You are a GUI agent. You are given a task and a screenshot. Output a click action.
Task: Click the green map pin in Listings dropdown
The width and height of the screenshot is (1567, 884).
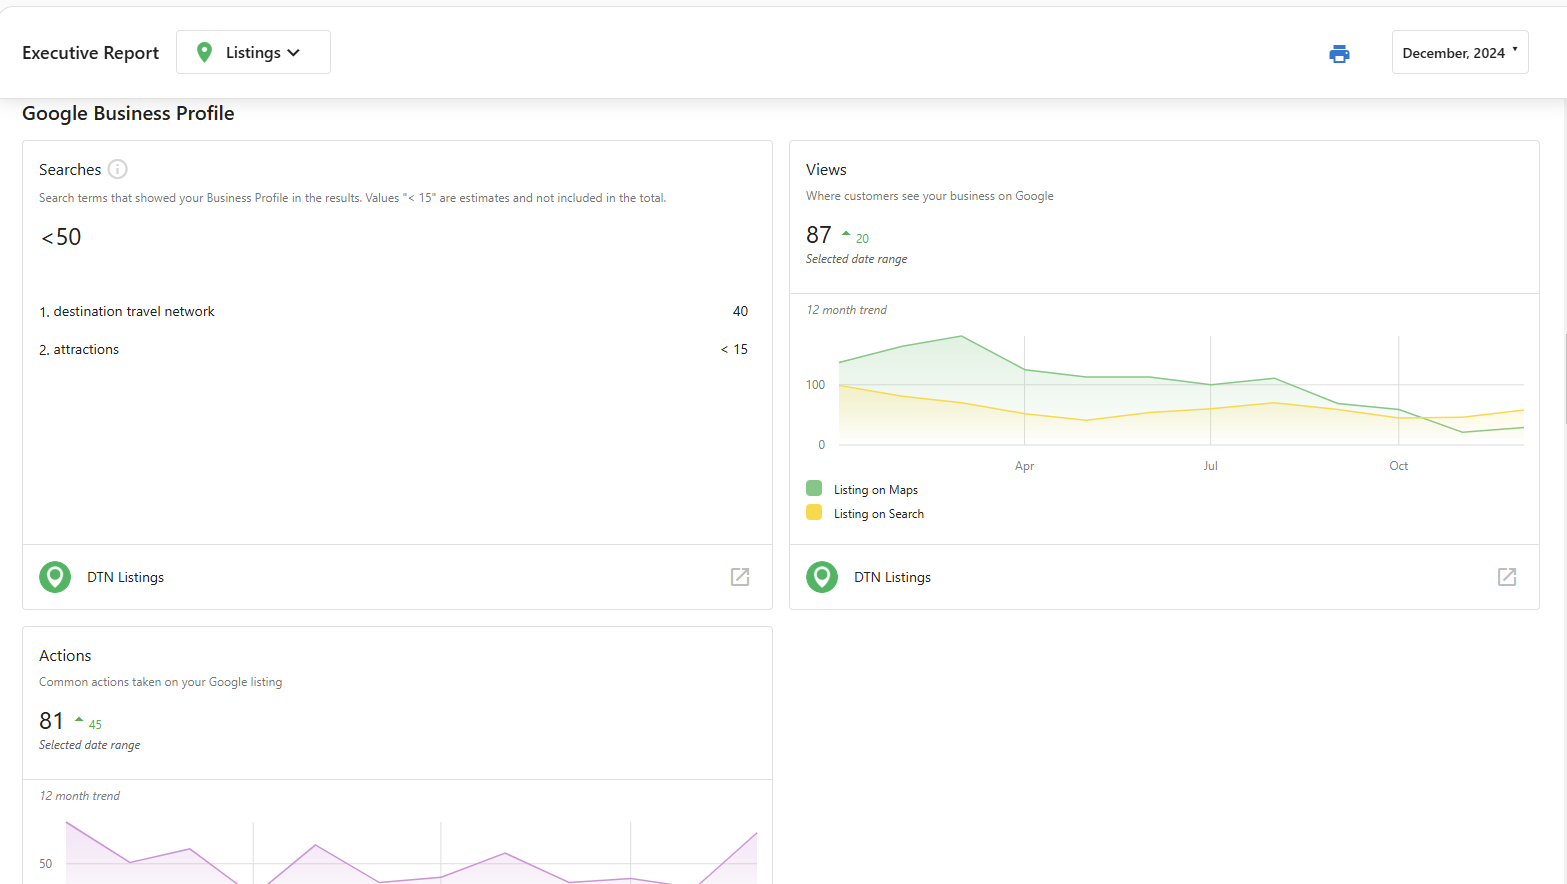(x=204, y=52)
